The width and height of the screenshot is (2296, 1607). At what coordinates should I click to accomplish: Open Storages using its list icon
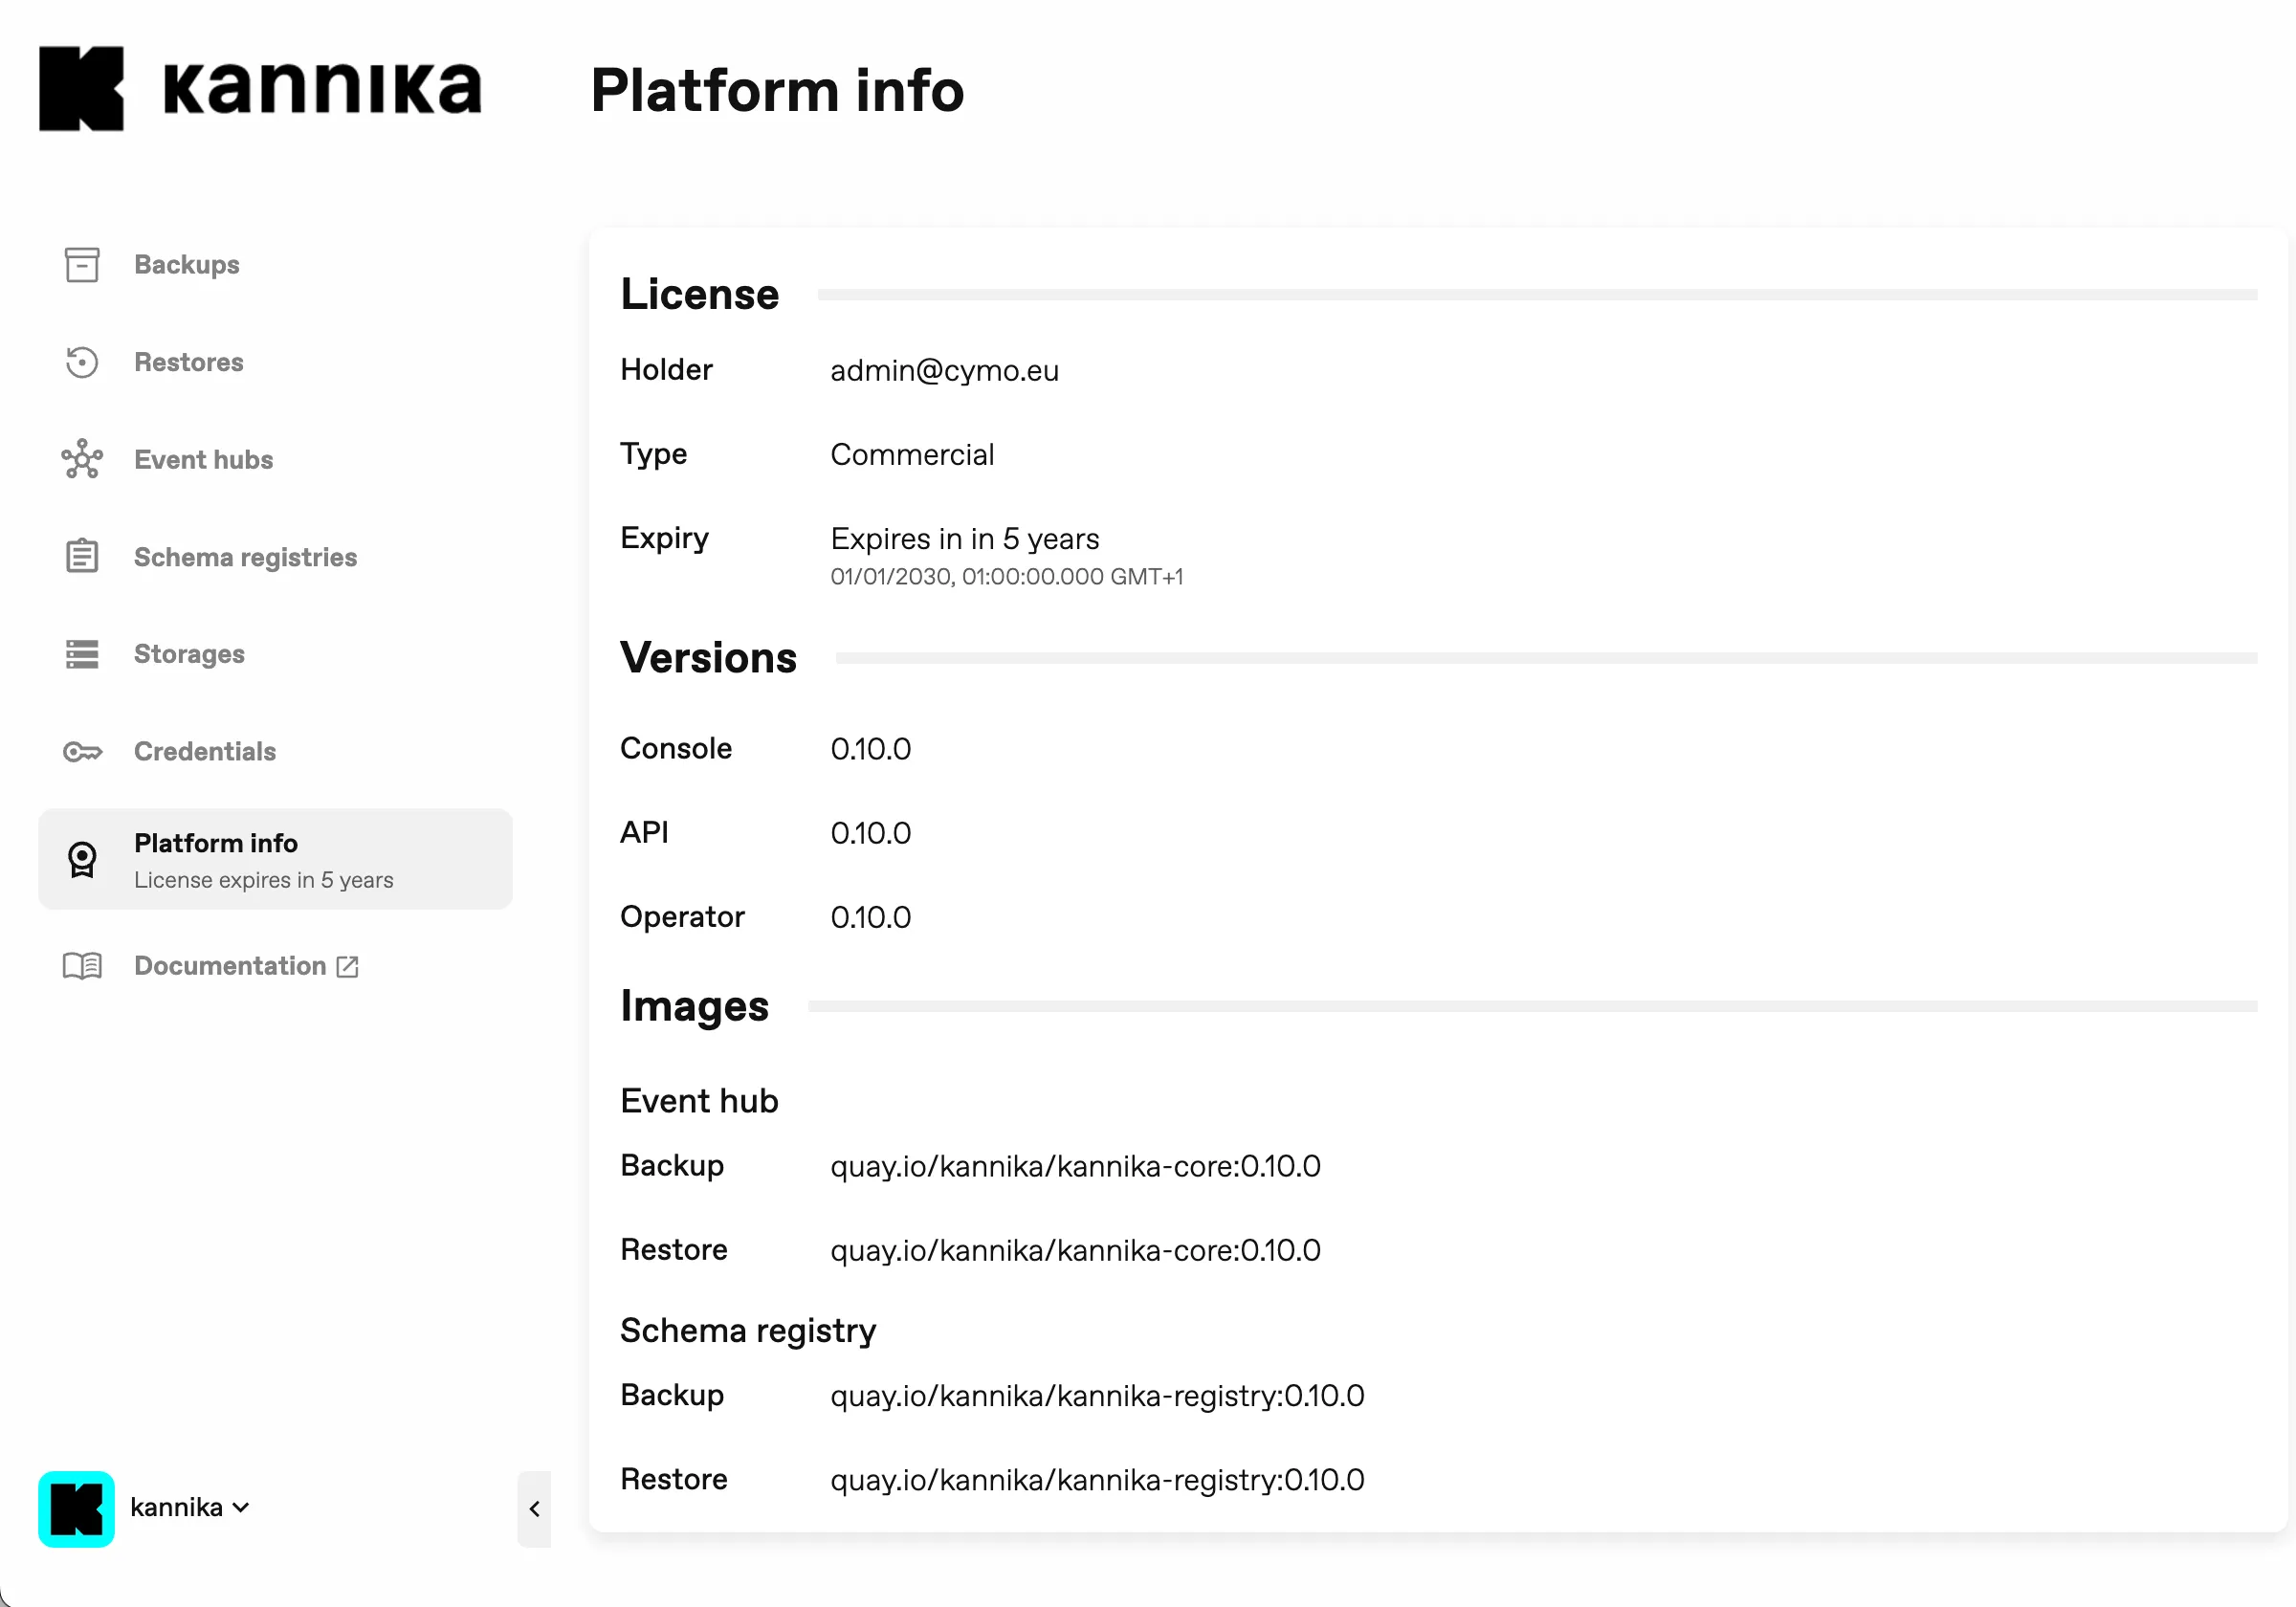coord(81,653)
